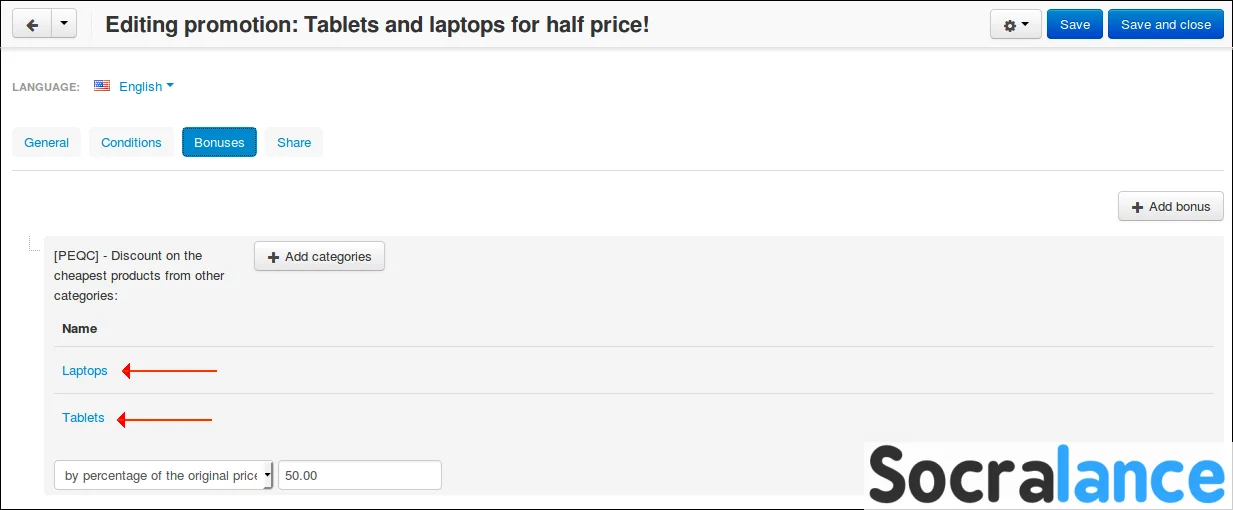
Task: Click the plus icon on Add categories
Action: click(x=273, y=257)
